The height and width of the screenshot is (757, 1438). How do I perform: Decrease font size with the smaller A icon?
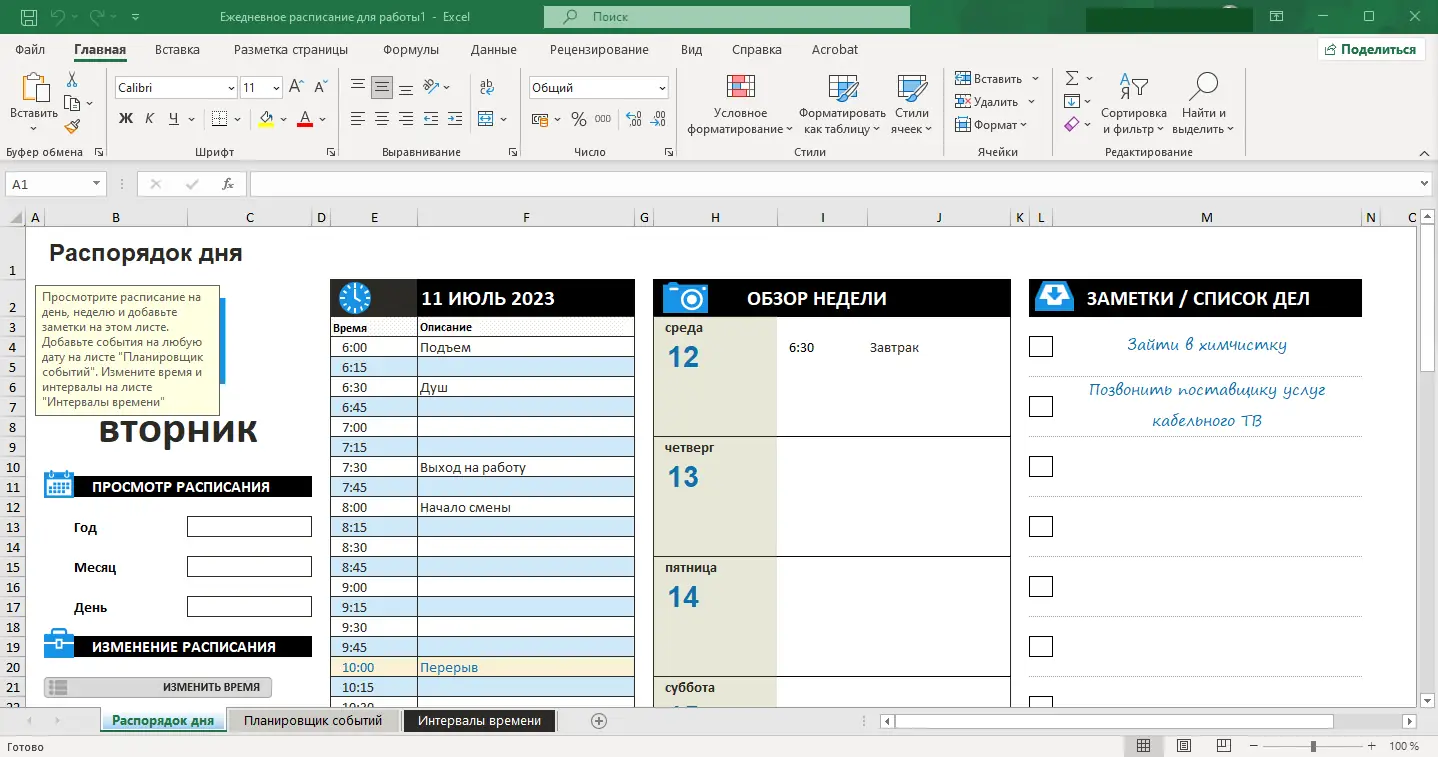coord(320,88)
